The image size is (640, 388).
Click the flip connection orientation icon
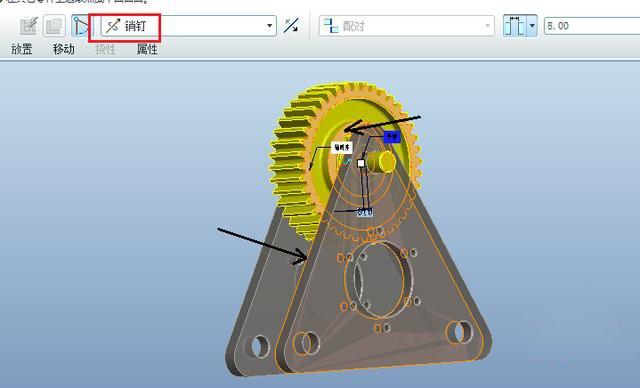(x=291, y=26)
